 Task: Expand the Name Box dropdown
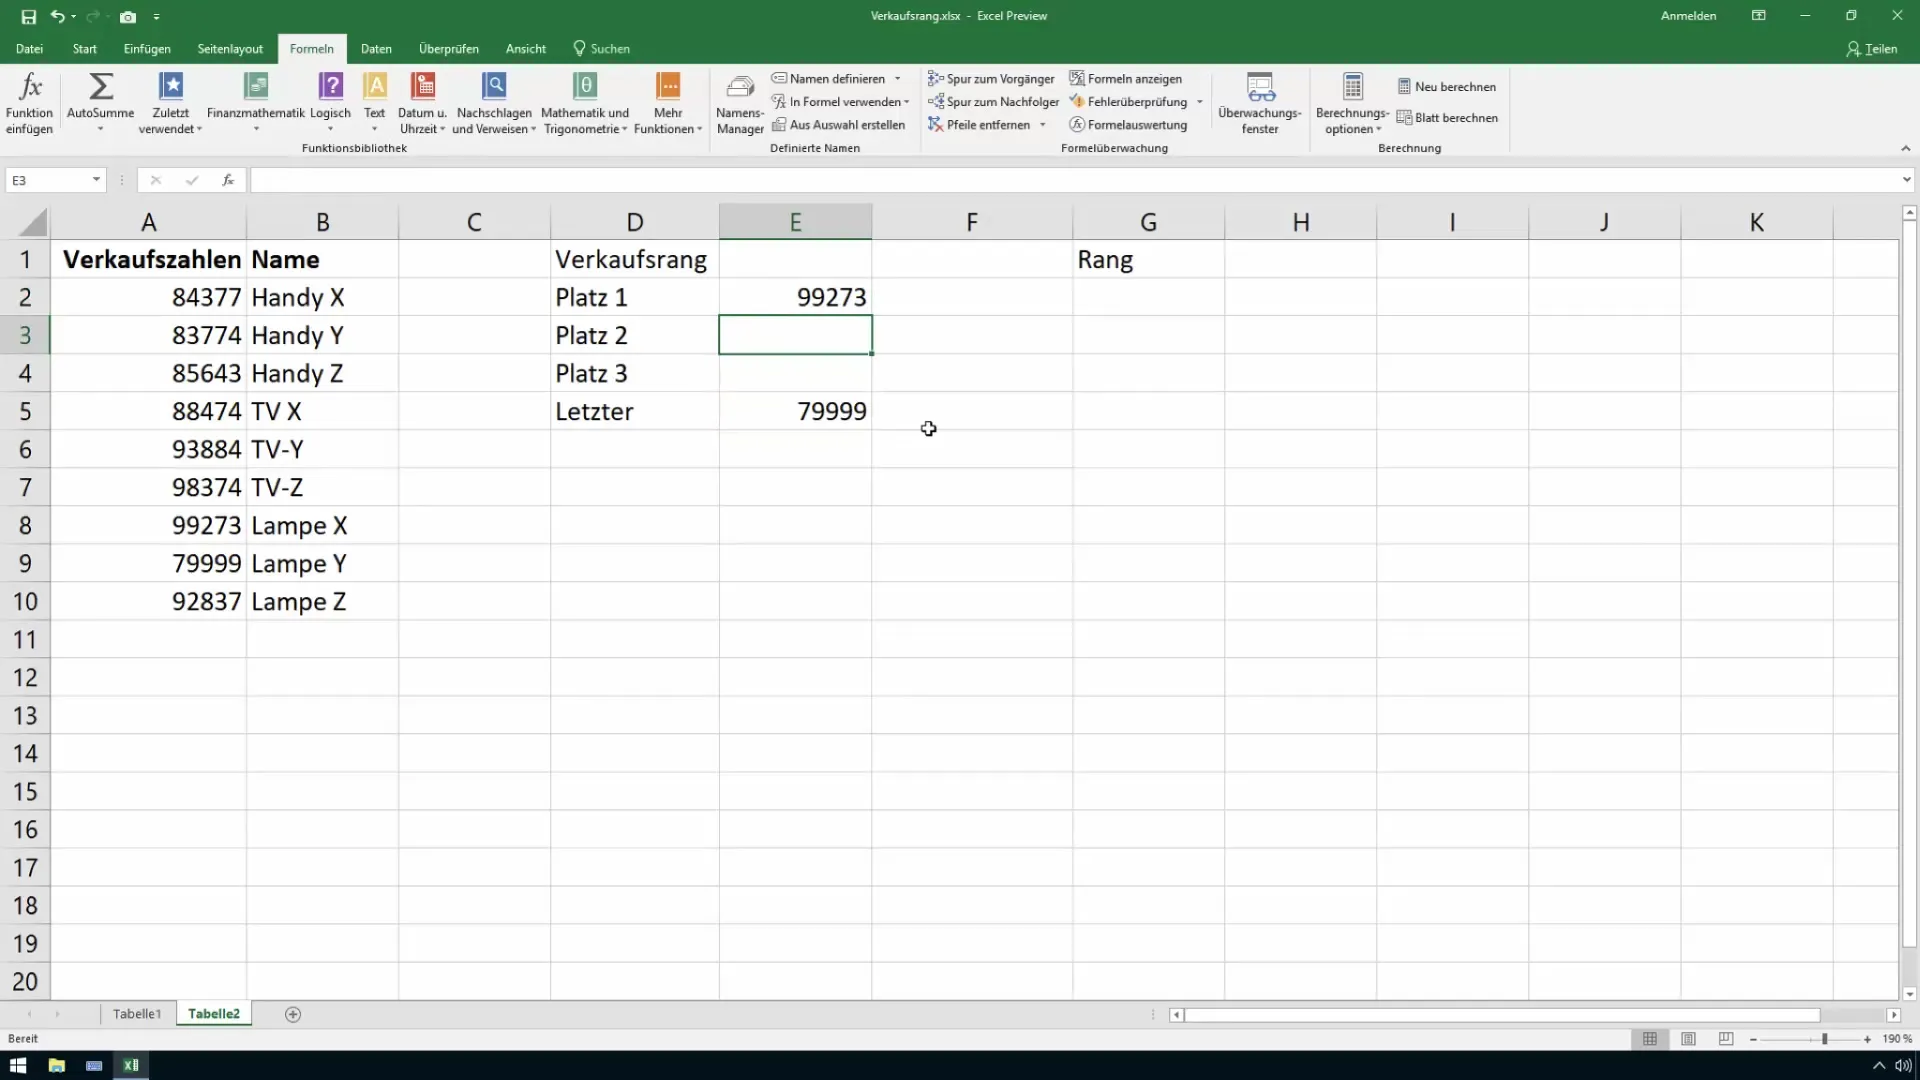coord(96,180)
